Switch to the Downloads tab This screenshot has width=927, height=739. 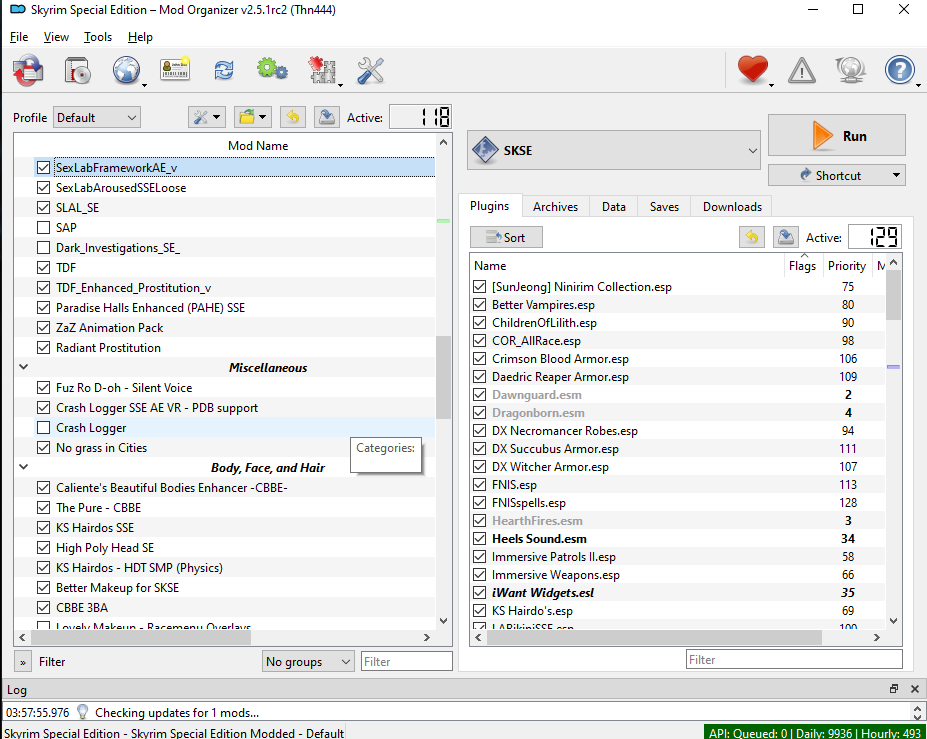732,207
